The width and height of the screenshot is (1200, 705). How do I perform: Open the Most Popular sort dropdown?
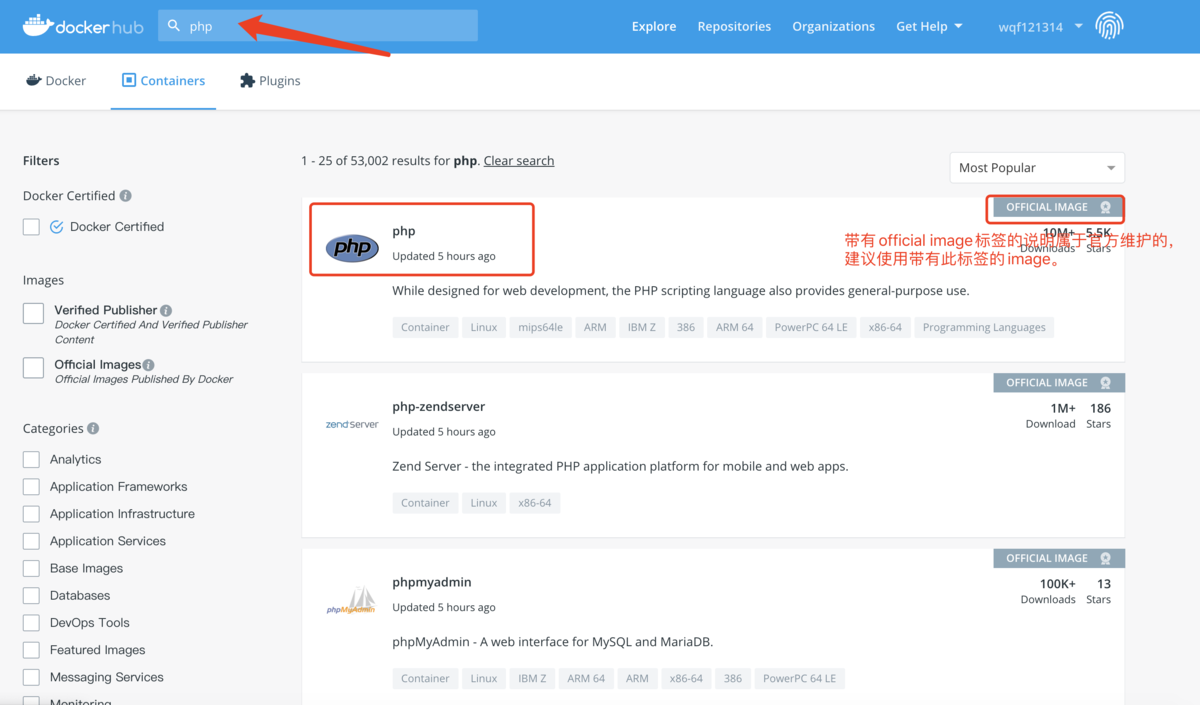(1037, 168)
